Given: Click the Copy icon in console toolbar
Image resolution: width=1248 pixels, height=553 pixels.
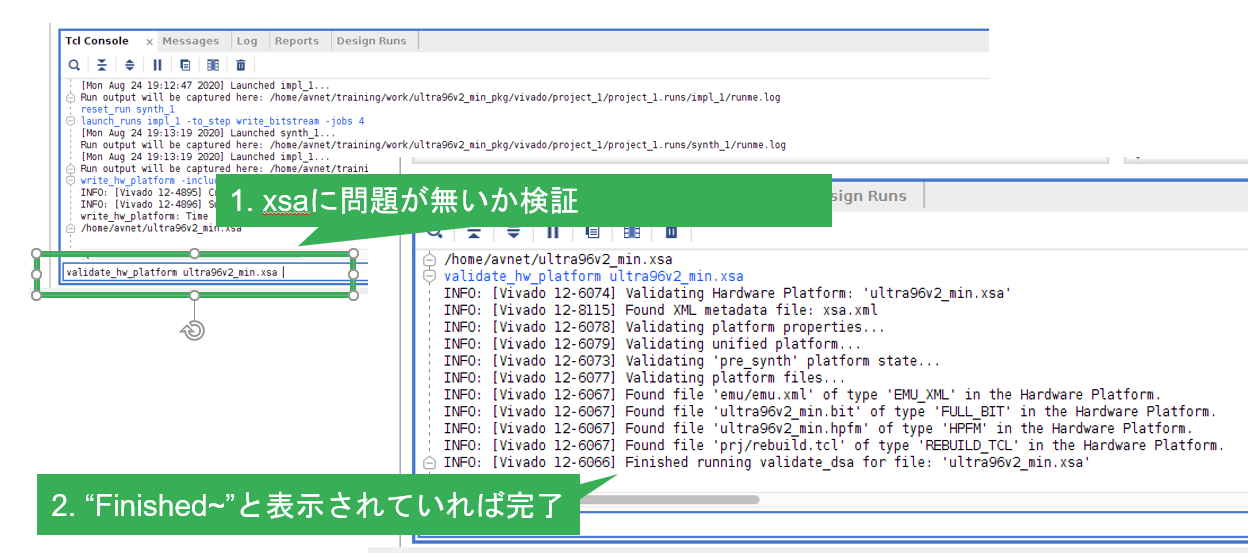Looking at the screenshot, I should (185, 65).
